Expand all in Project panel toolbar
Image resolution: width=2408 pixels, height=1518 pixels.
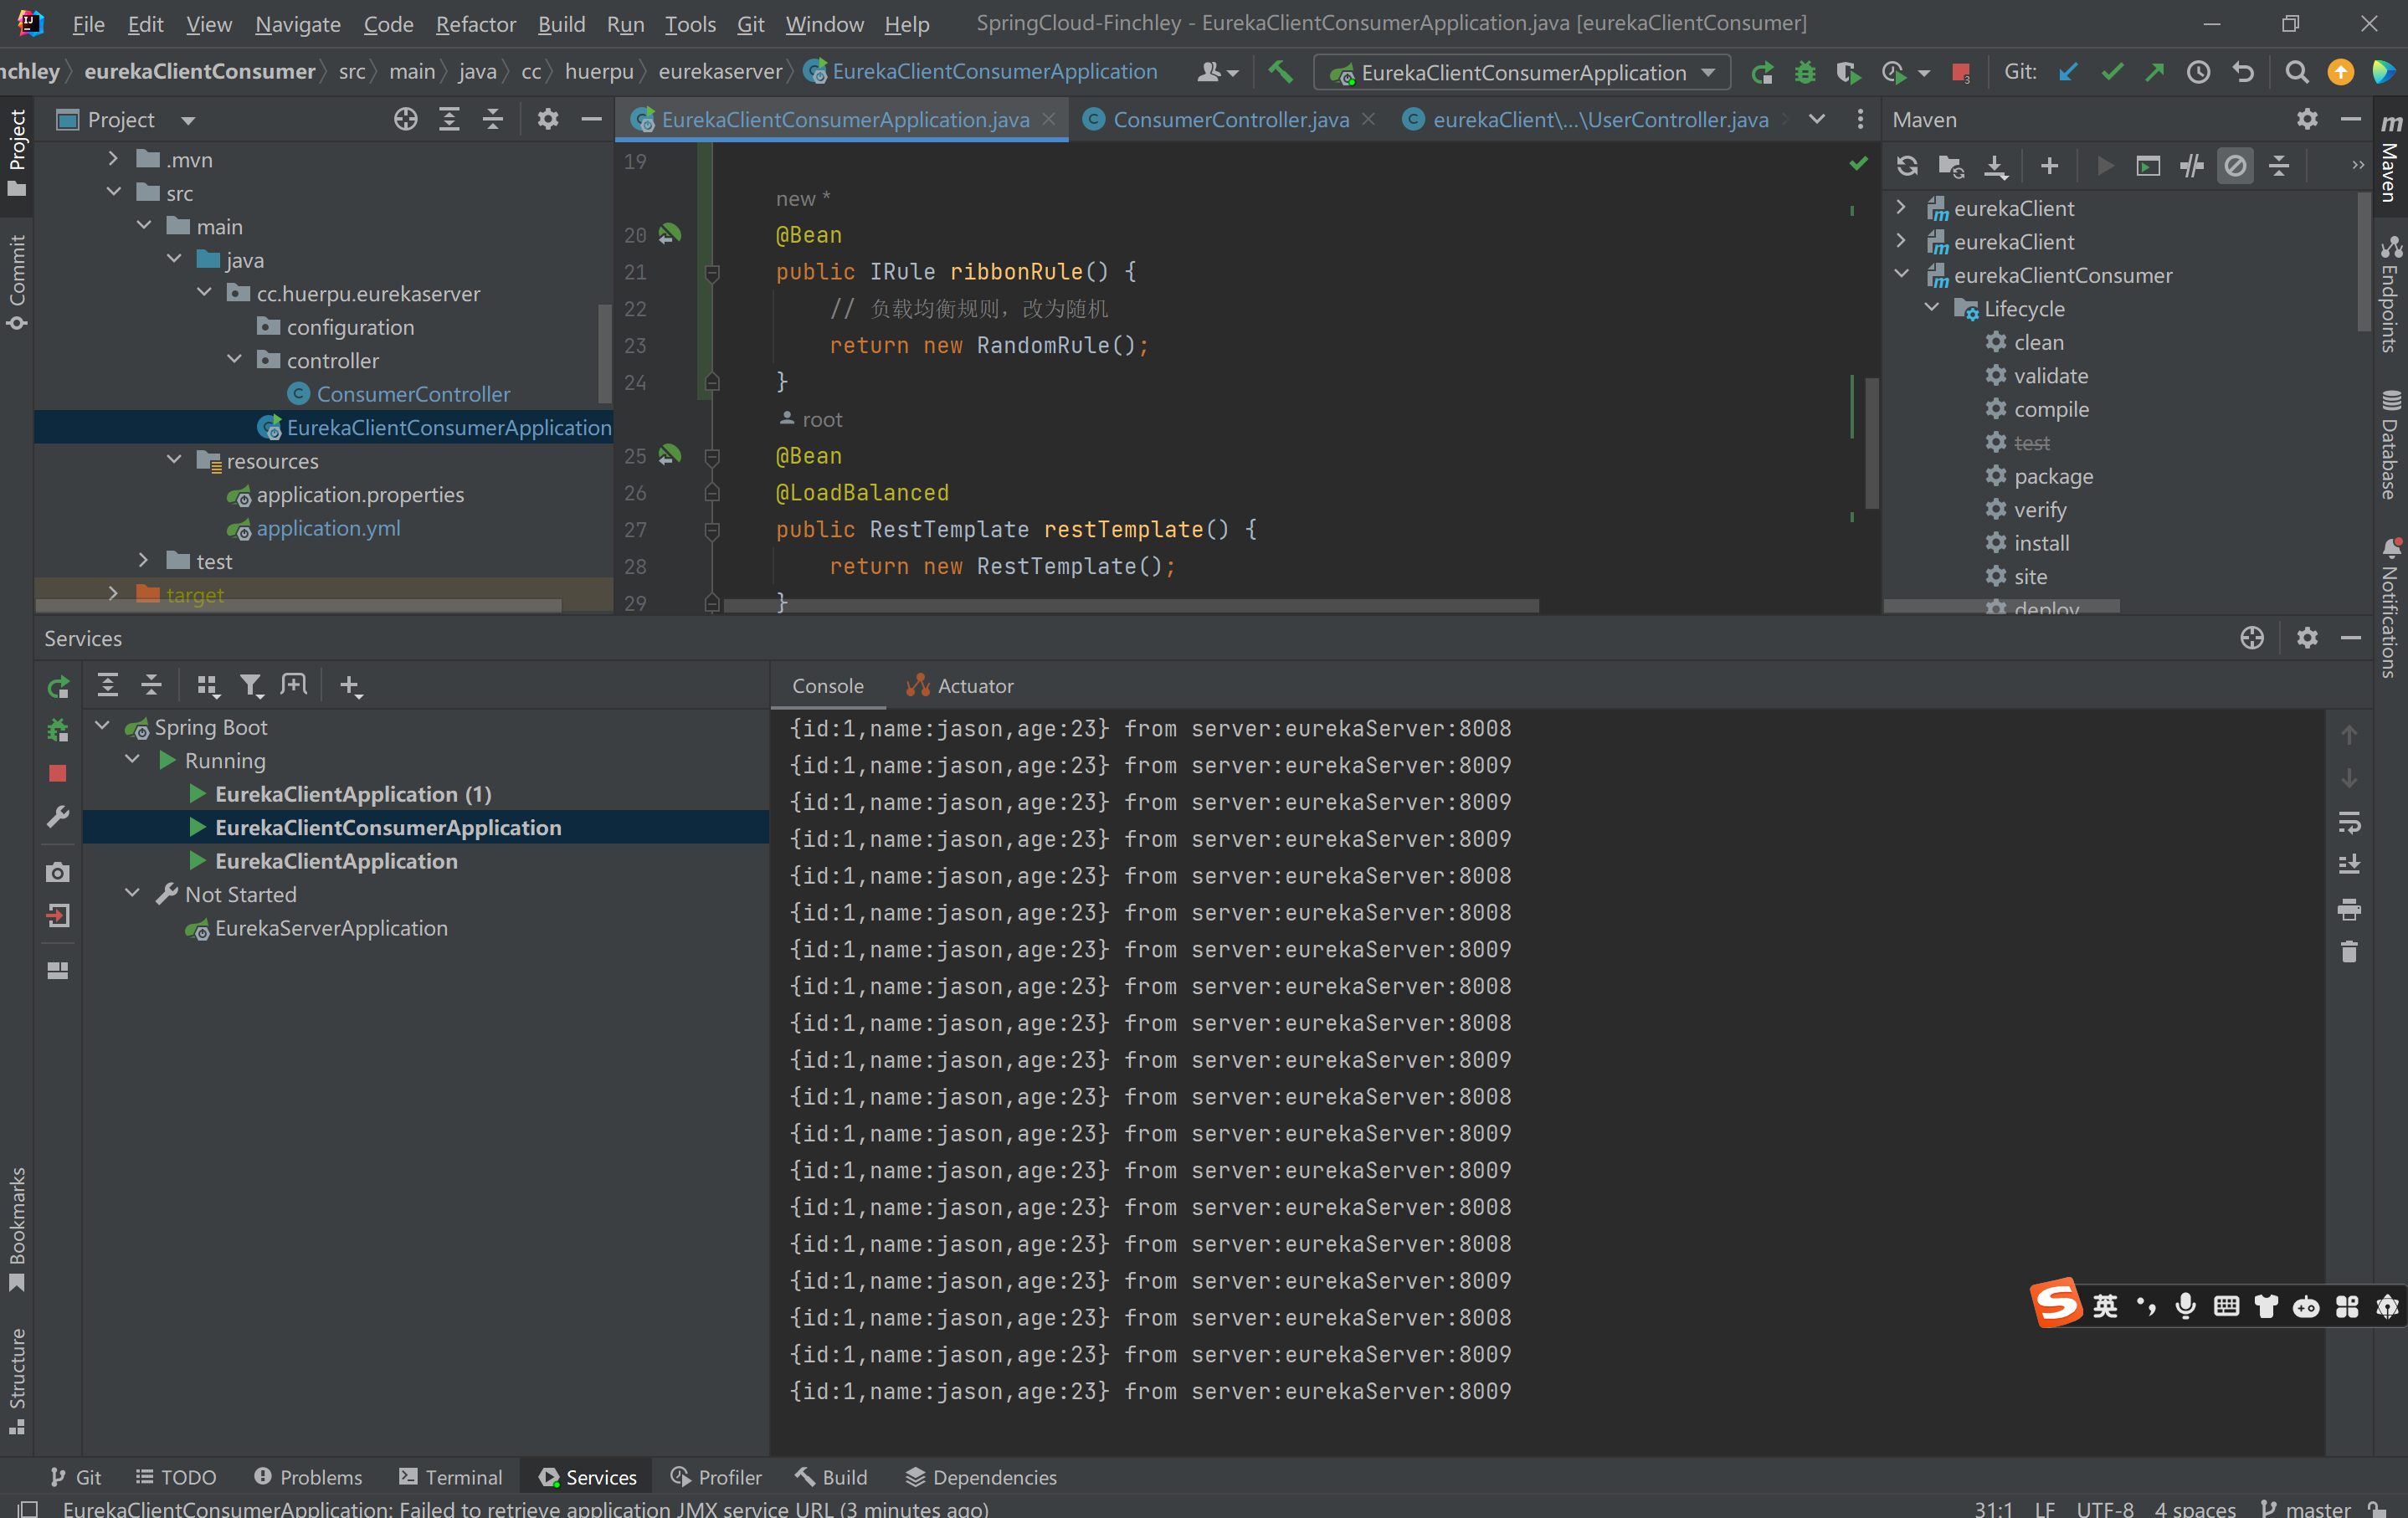[449, 120]
